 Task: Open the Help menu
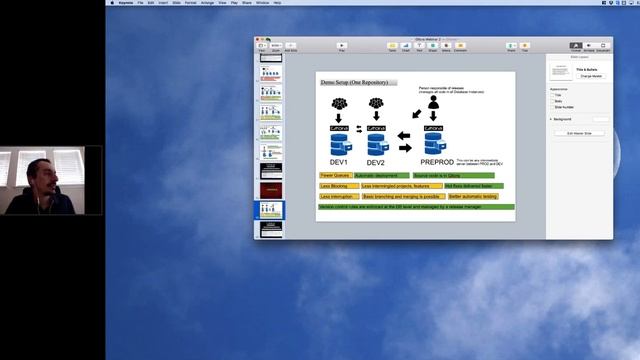[x=277, y=2]
